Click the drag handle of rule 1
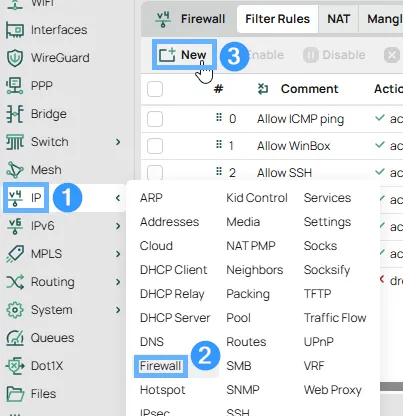The height and width of the screenshot is (416, 403). 219,144
